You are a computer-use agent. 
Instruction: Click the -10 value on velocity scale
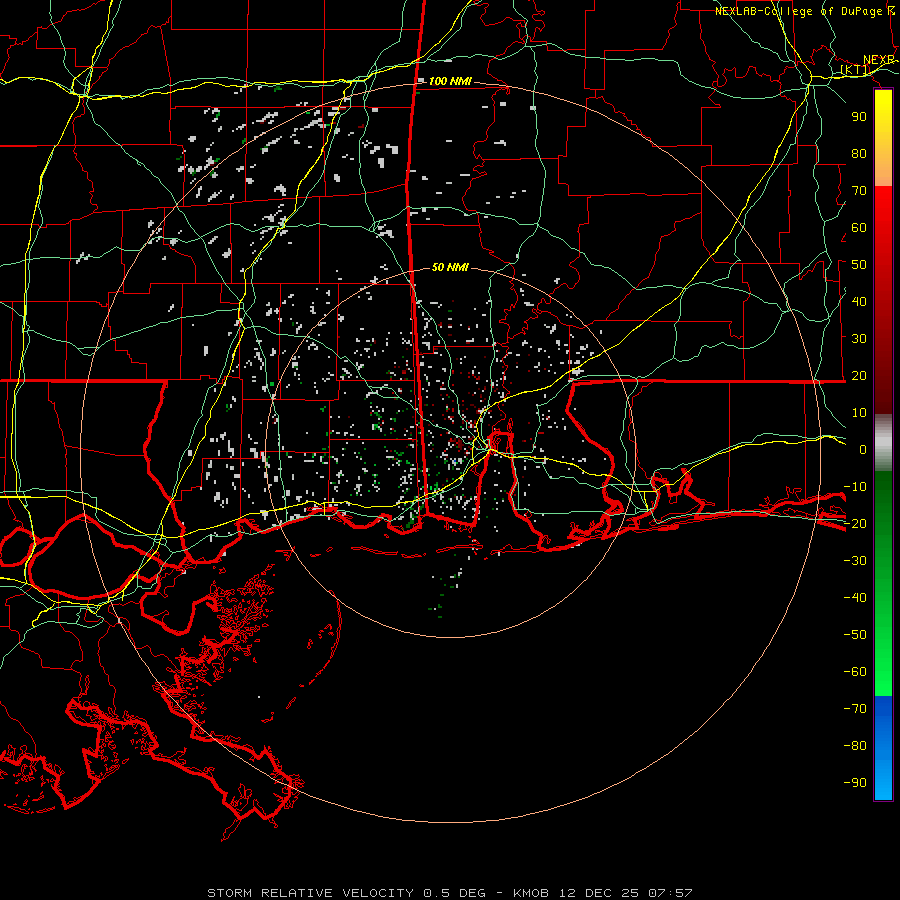pyautogui.click(x=855, y=487)
